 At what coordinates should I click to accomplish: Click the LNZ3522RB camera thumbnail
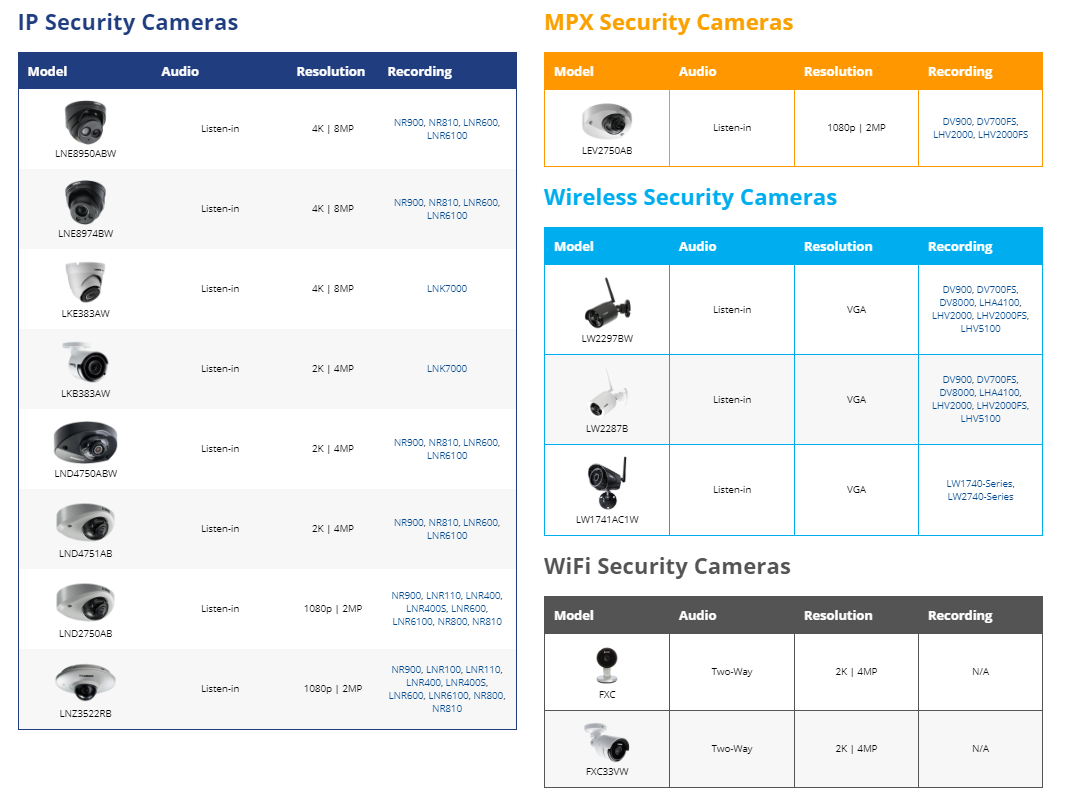click(86, 682)
